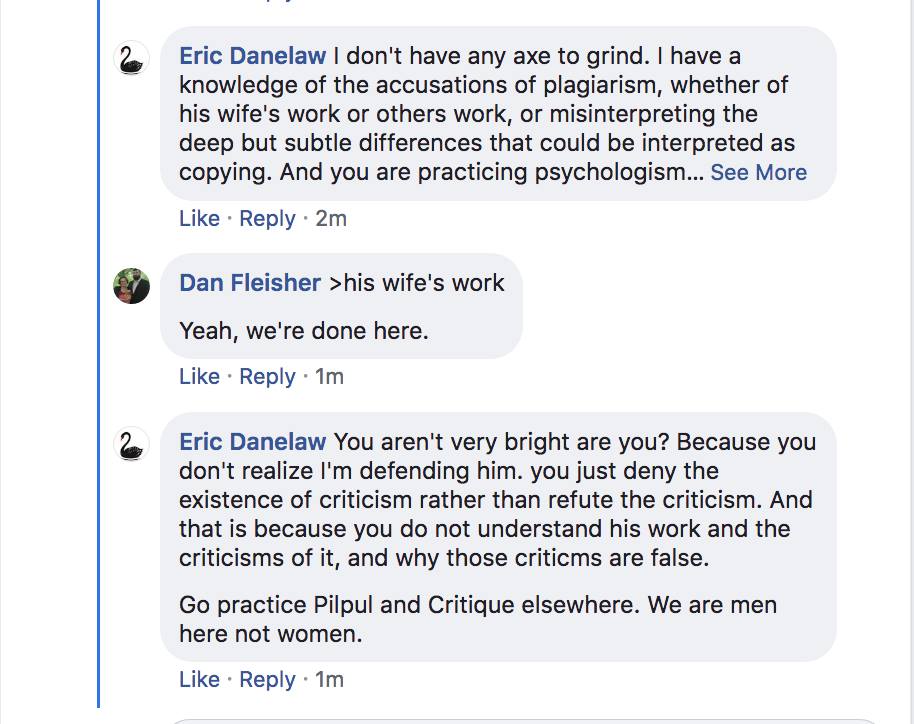Reply to Dan Fleisher's comment

[267, 377]
